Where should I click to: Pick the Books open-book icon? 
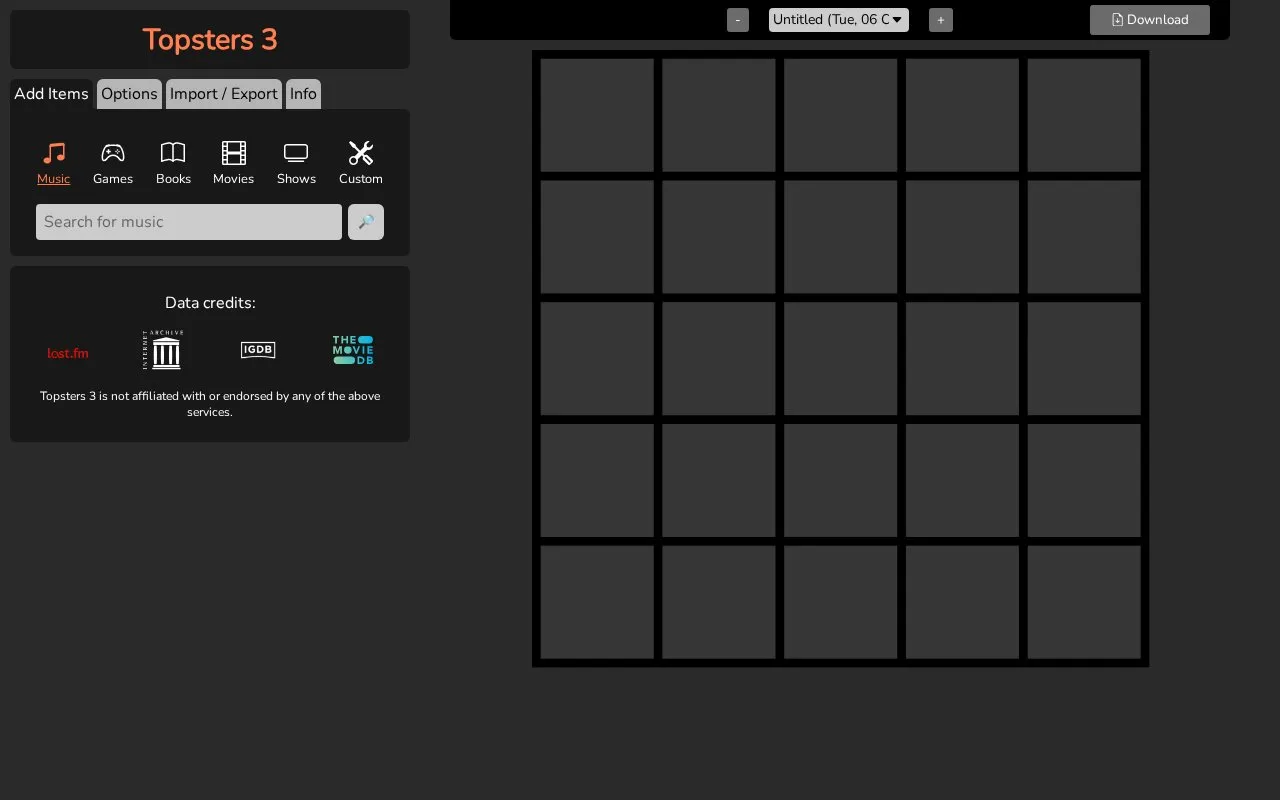(x=173, y=153)
